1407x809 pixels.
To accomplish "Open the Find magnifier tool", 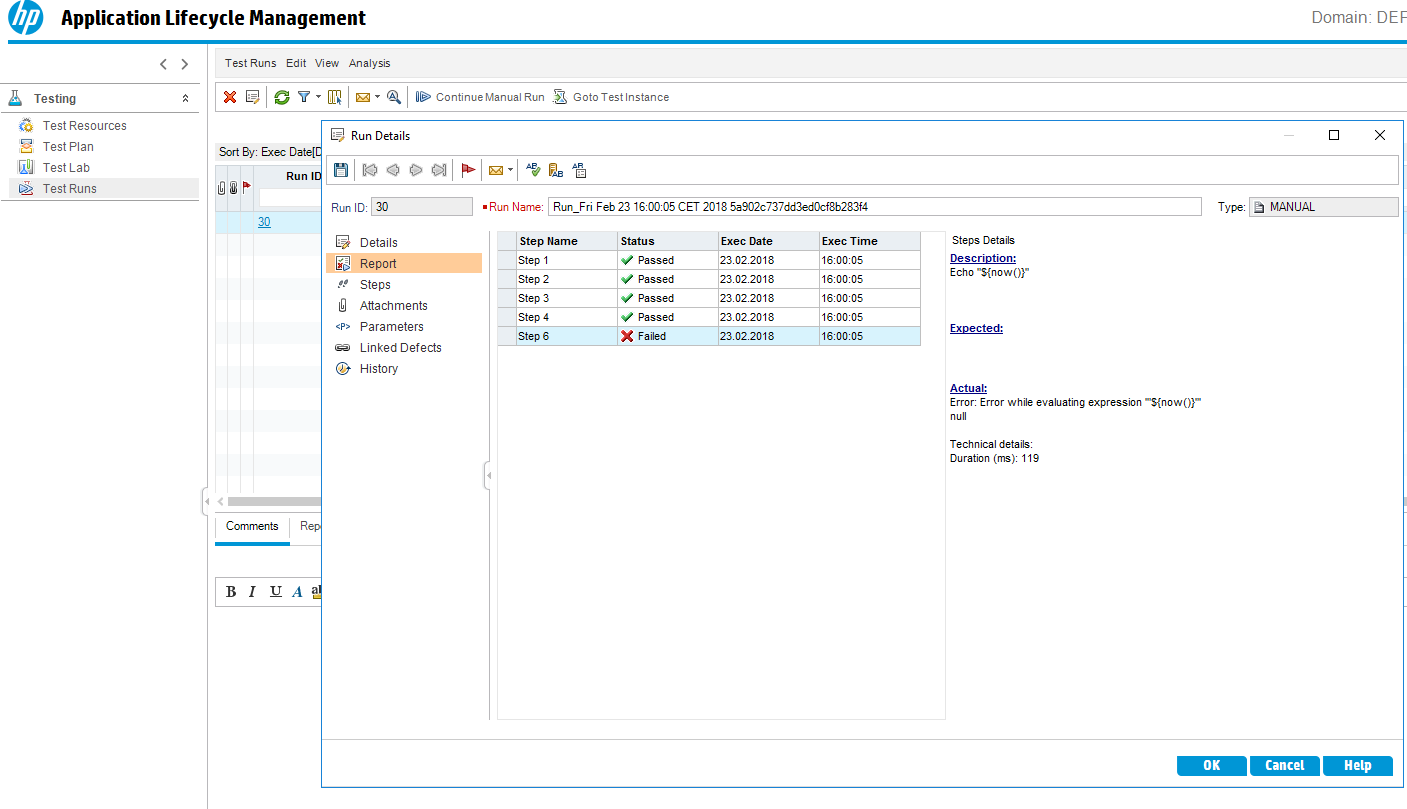I will (x=394, y=97).
